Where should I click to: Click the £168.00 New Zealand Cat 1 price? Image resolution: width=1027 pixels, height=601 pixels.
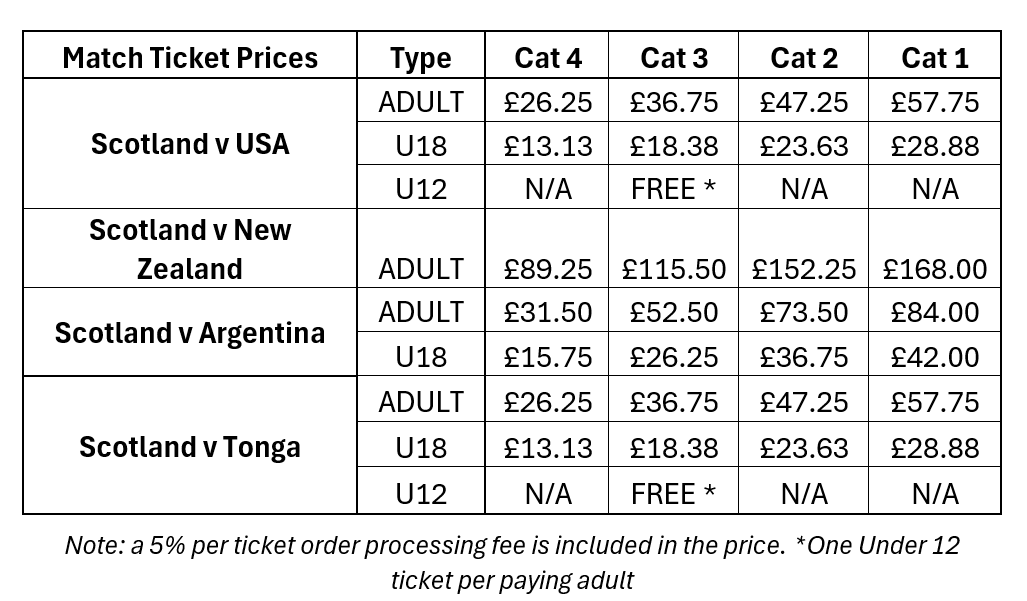(x=935, y=269)
